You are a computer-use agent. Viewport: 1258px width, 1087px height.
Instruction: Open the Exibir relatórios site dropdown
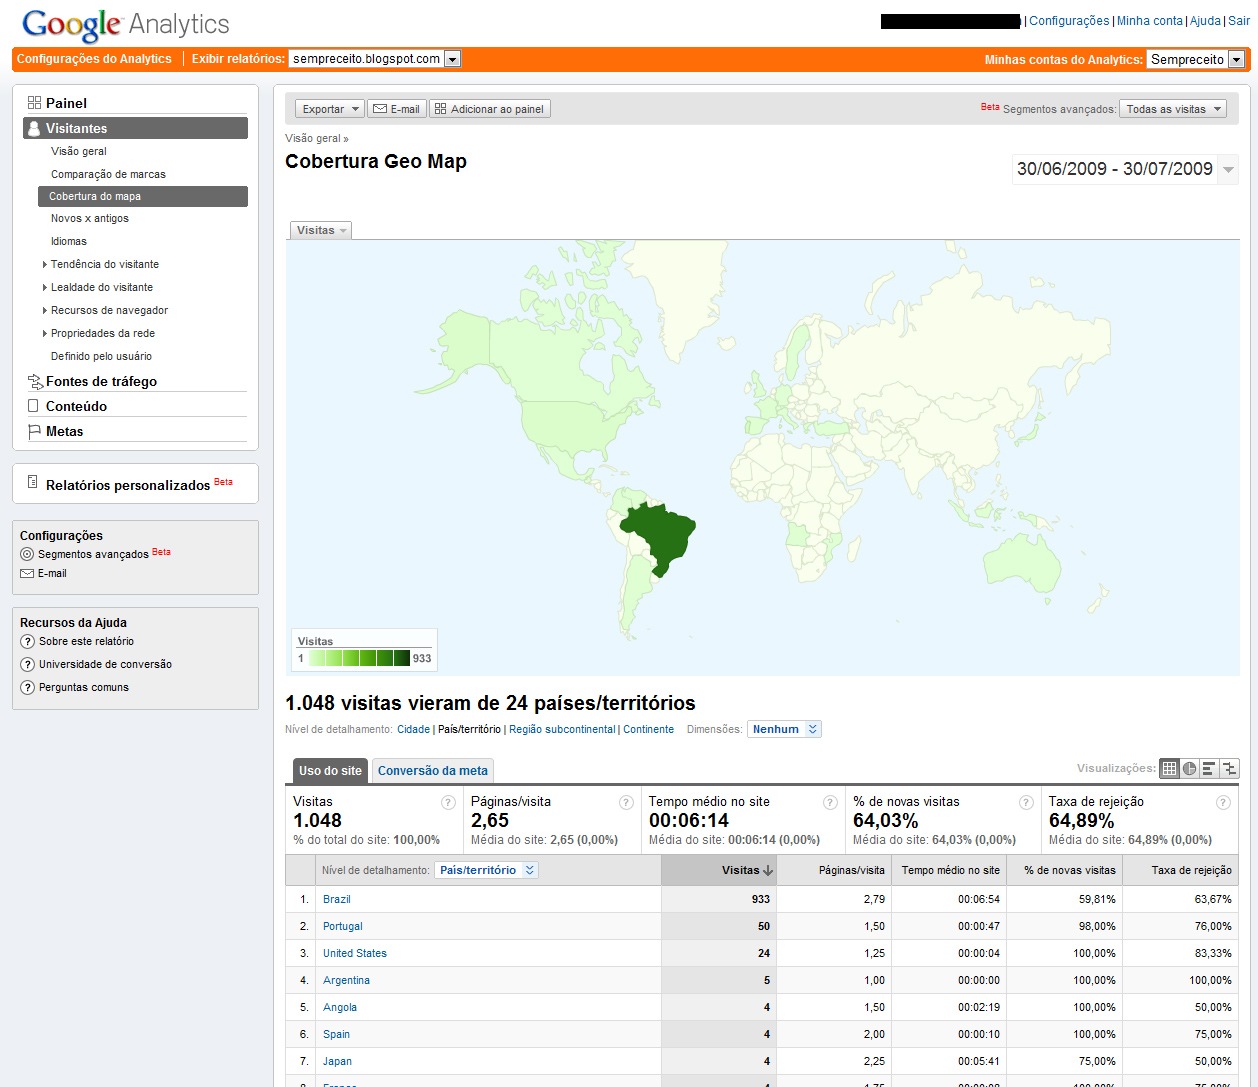374,59
